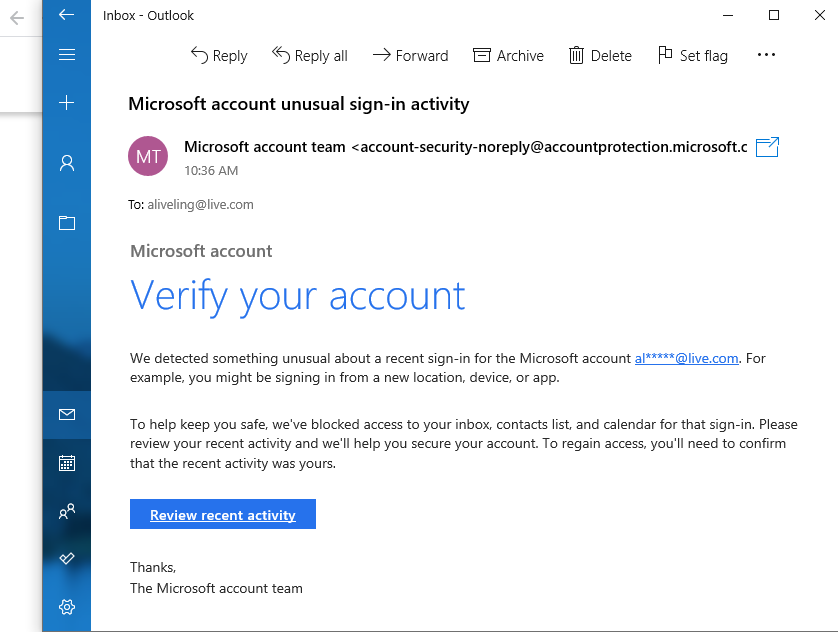The height and width of the screenshot is (632, 838).
Task: Set flag on the message
Action: point(693,56)
